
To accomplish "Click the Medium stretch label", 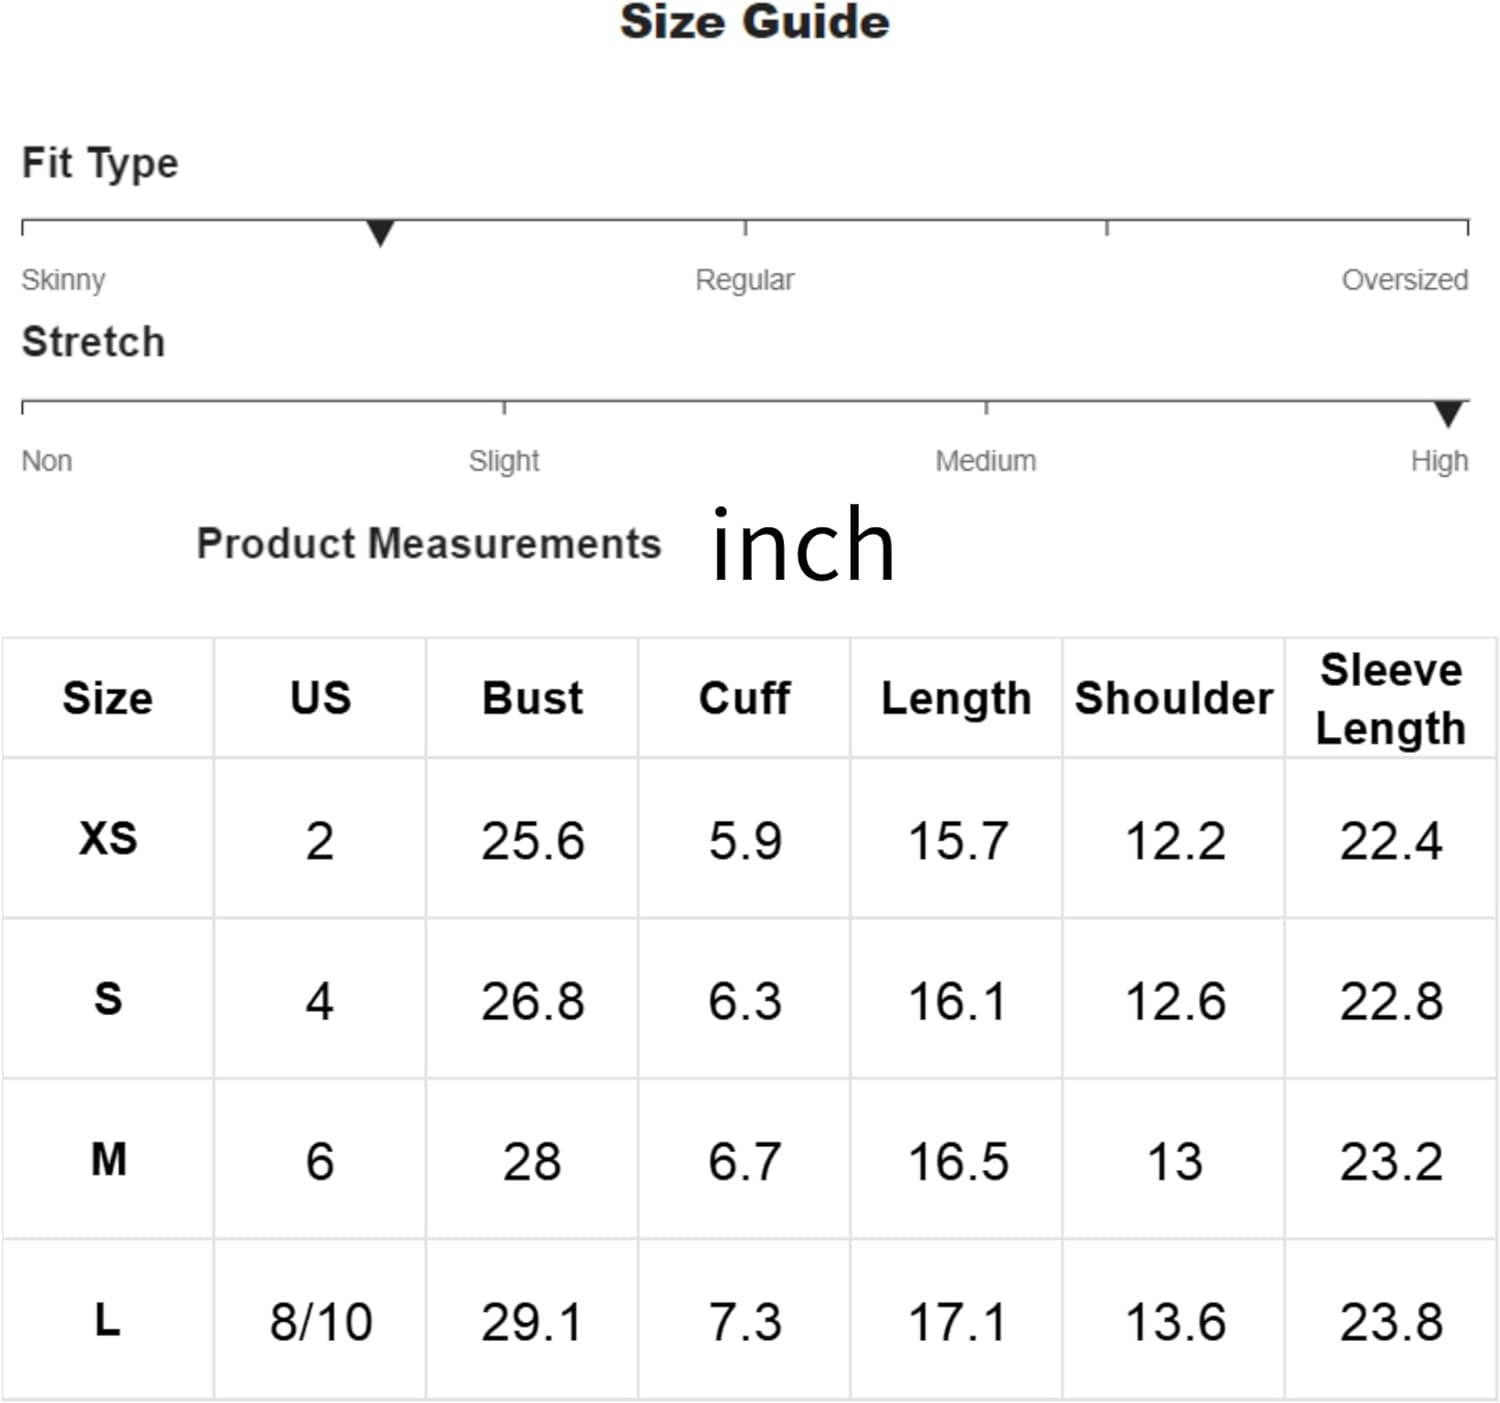I will coord(986,461).
